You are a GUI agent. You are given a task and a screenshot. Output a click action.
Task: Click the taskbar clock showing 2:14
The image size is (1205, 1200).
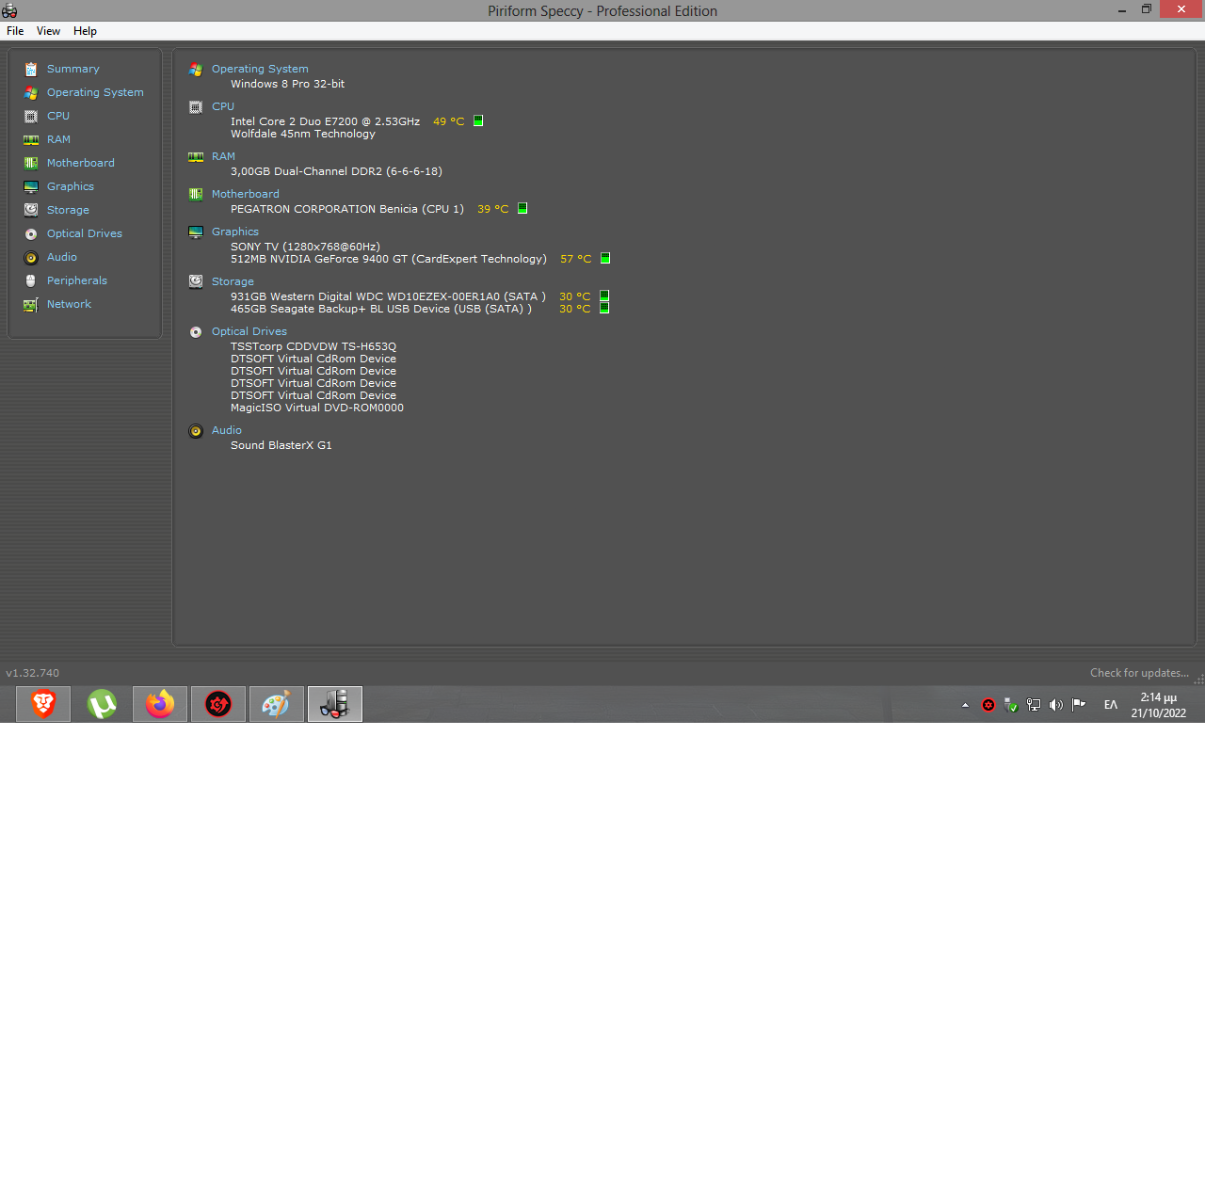click(x=1158, y=705)
